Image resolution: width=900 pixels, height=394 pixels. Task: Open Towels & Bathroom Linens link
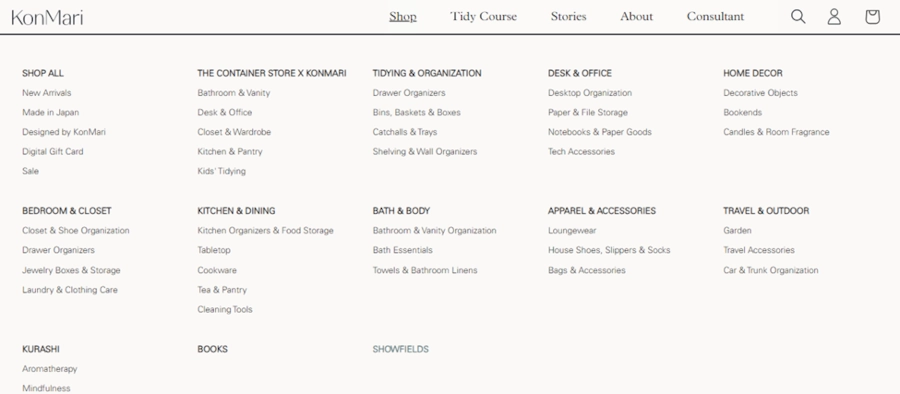pyautogui.click(x=425, y=271)
